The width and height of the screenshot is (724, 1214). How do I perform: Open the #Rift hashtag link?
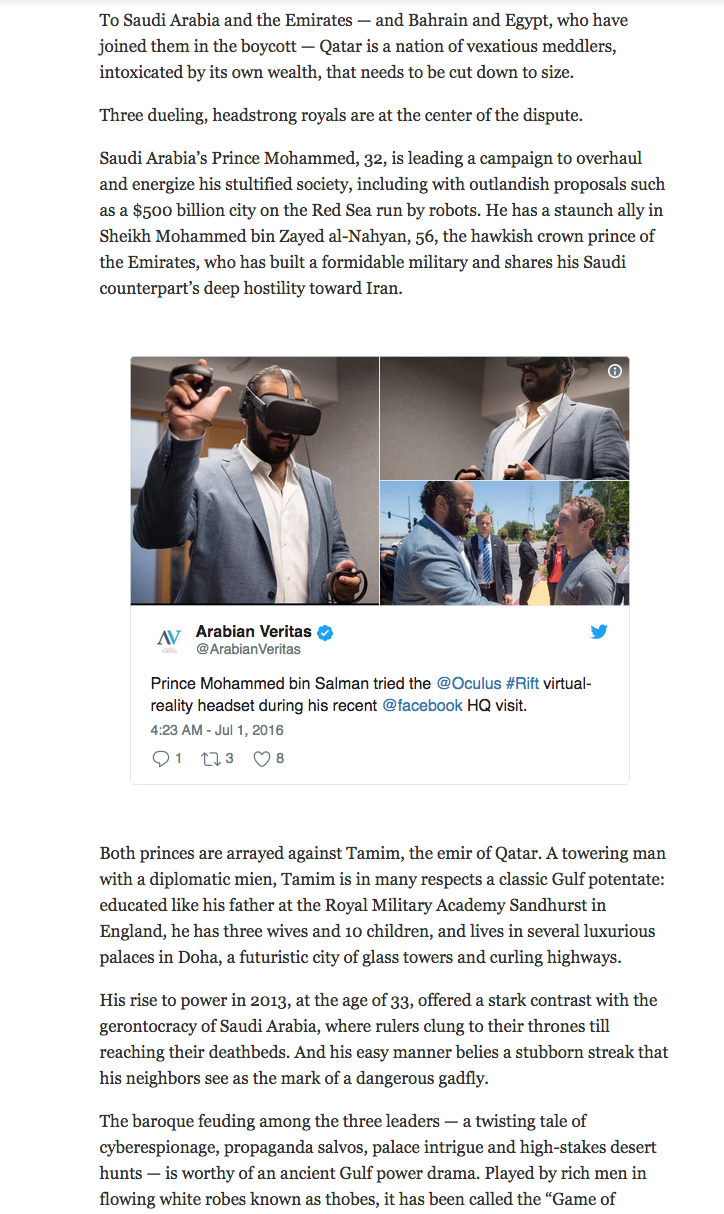pyautogui.click(x=522, y=684)
